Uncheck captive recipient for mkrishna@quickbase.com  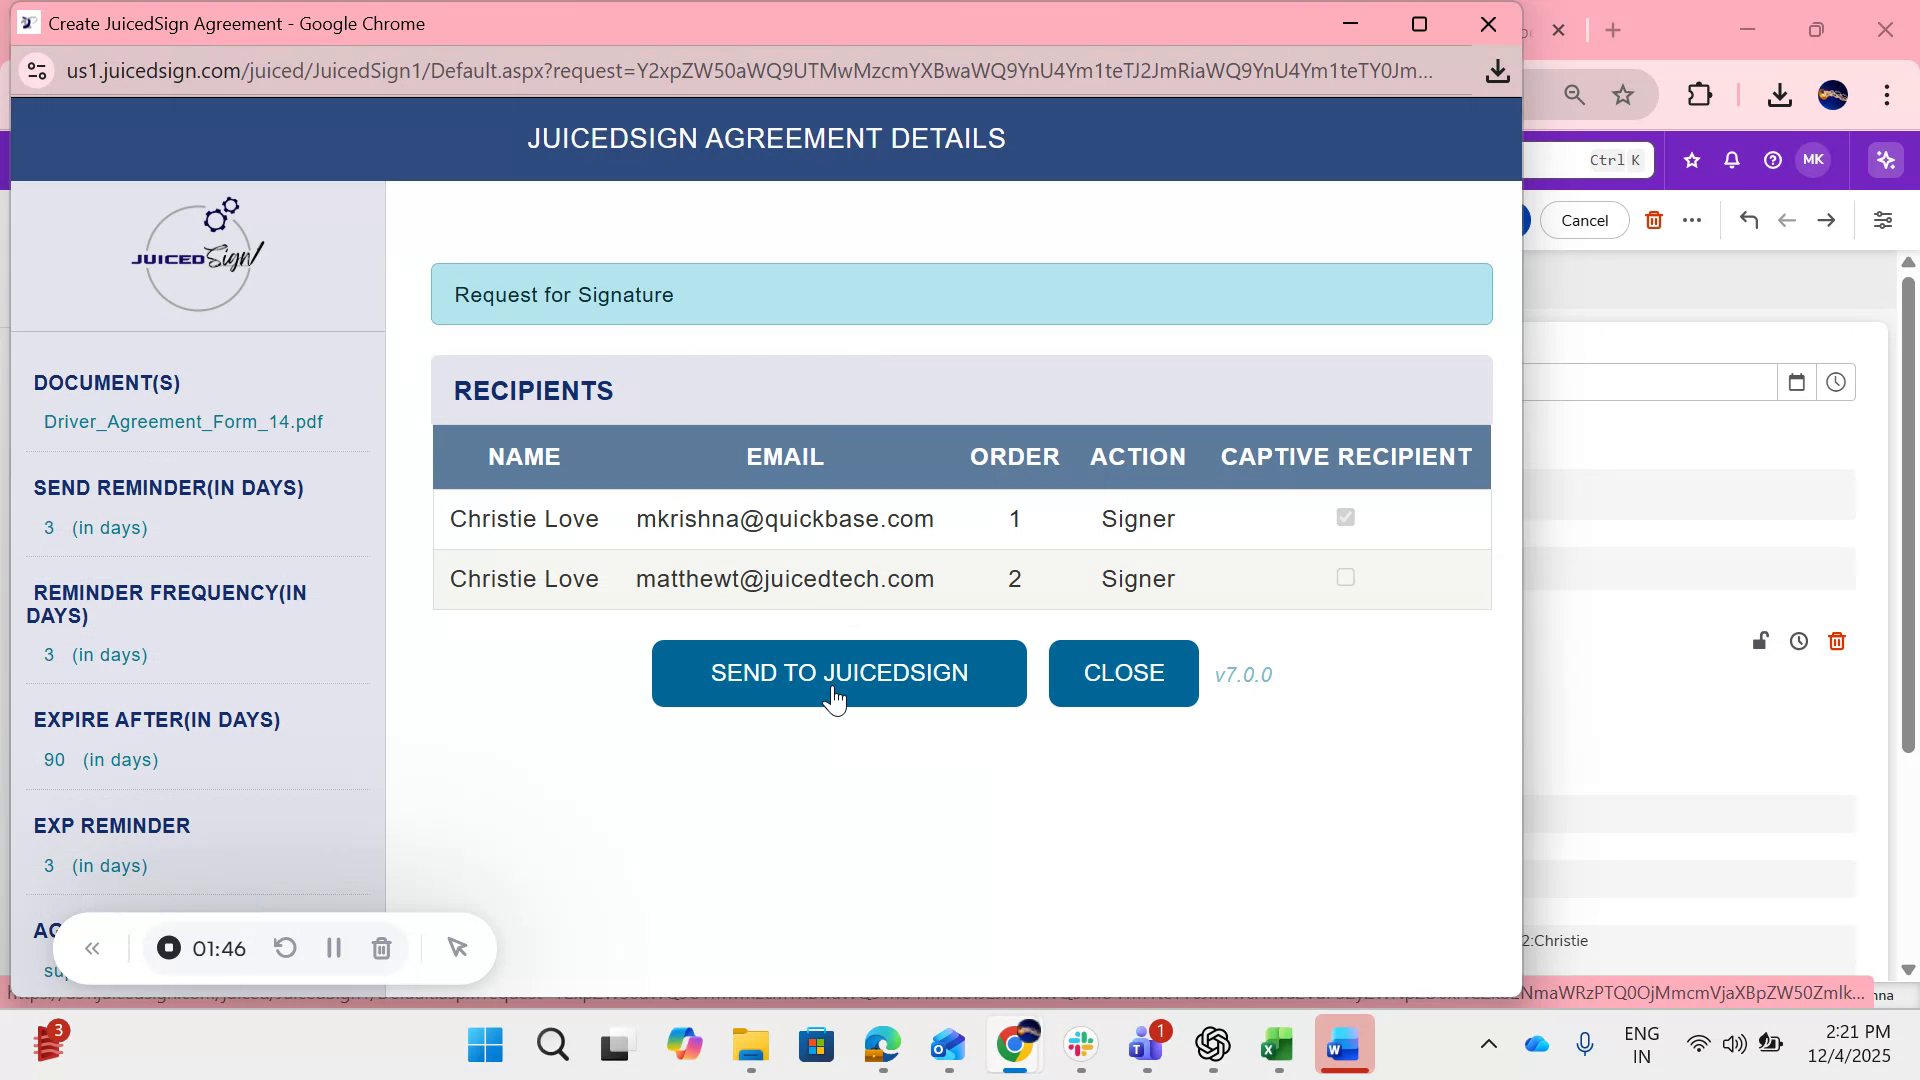pos(1346,517)
